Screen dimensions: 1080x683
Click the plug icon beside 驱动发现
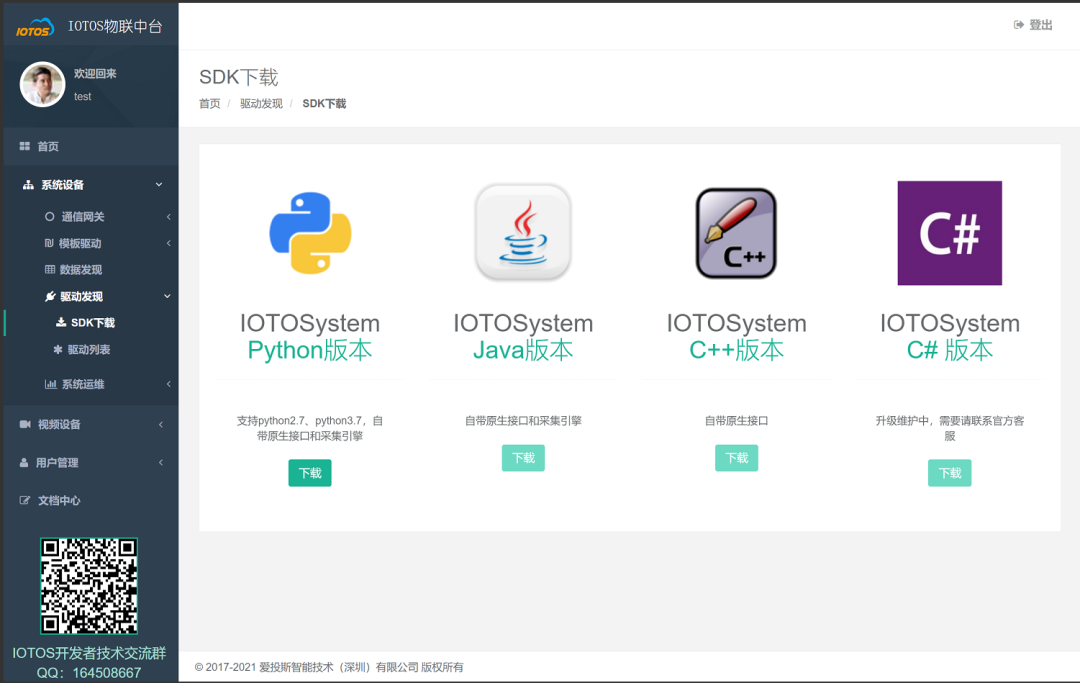[50, 296]
